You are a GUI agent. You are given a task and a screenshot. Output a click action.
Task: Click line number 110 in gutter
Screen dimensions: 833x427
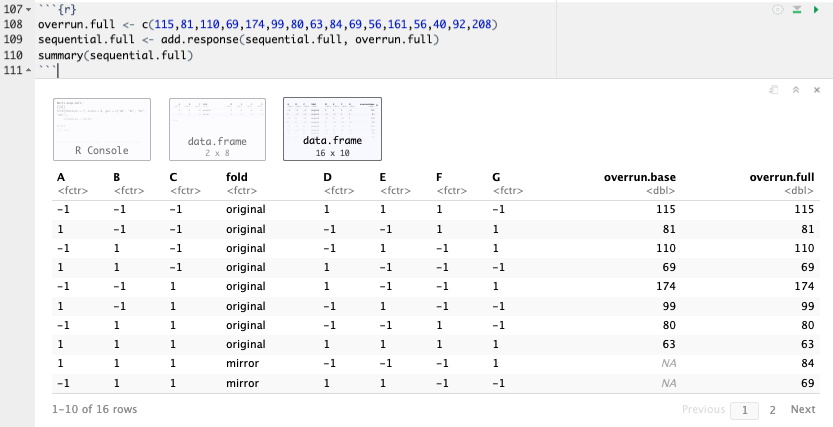pyautogui.click(x=13, y=55)
